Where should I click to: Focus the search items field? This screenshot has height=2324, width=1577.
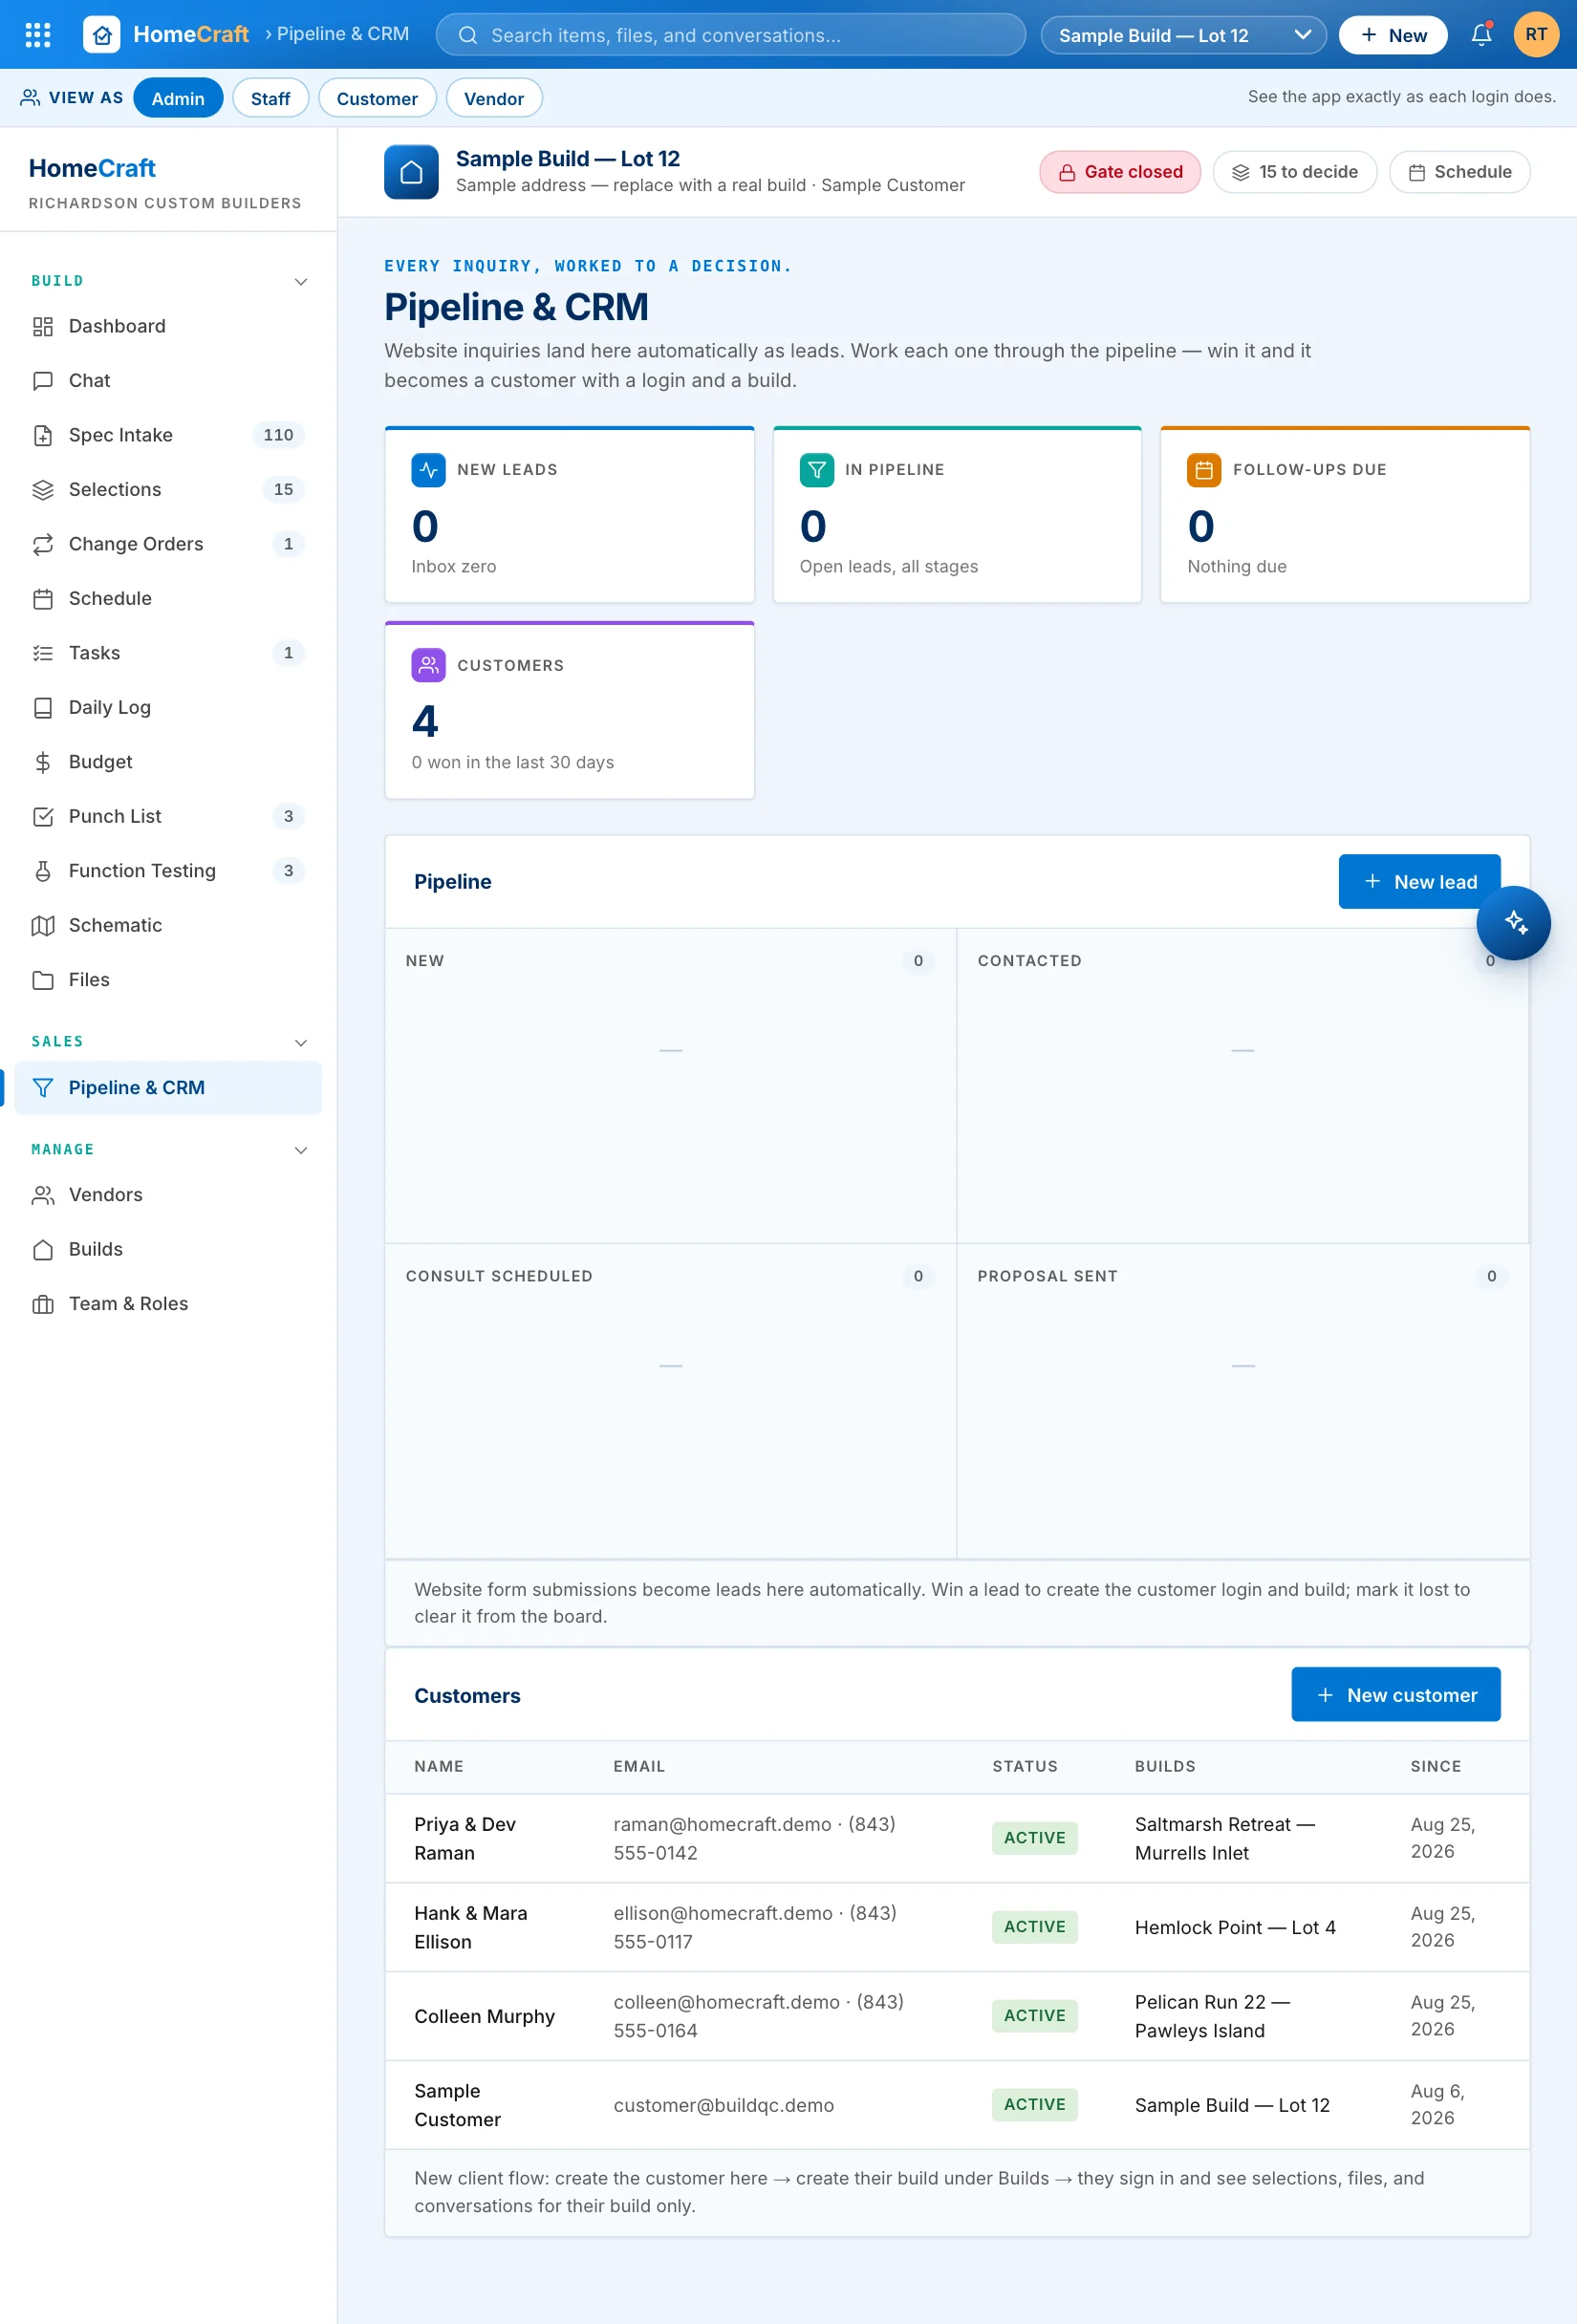coord(730,35)
